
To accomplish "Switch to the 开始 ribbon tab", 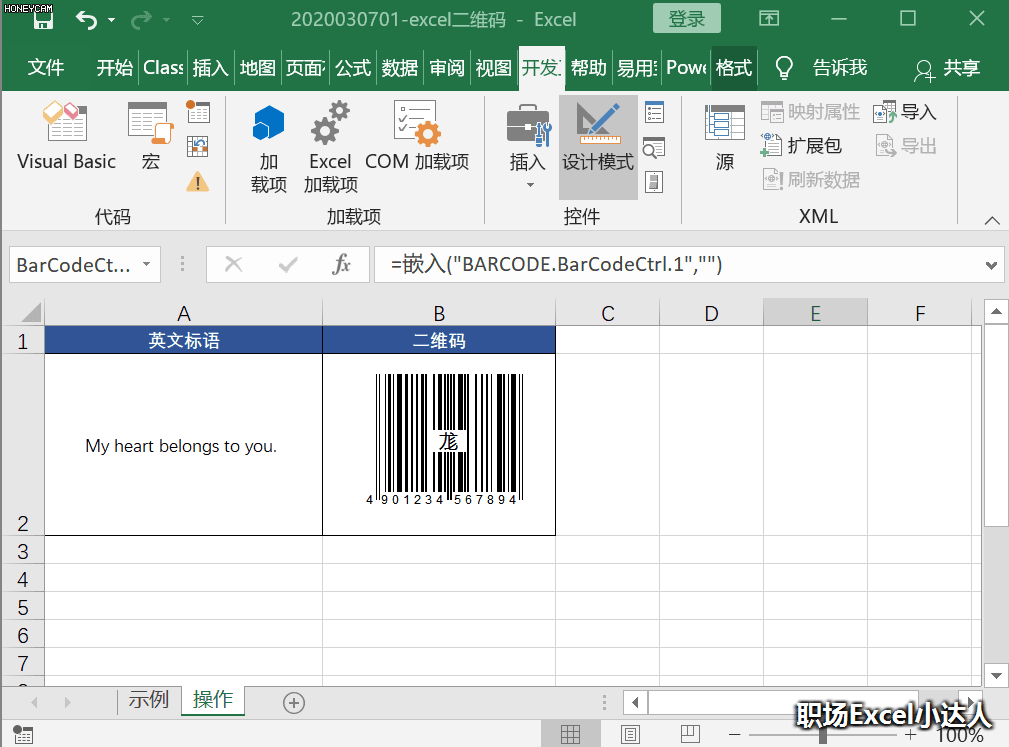I will click(115, 67).
